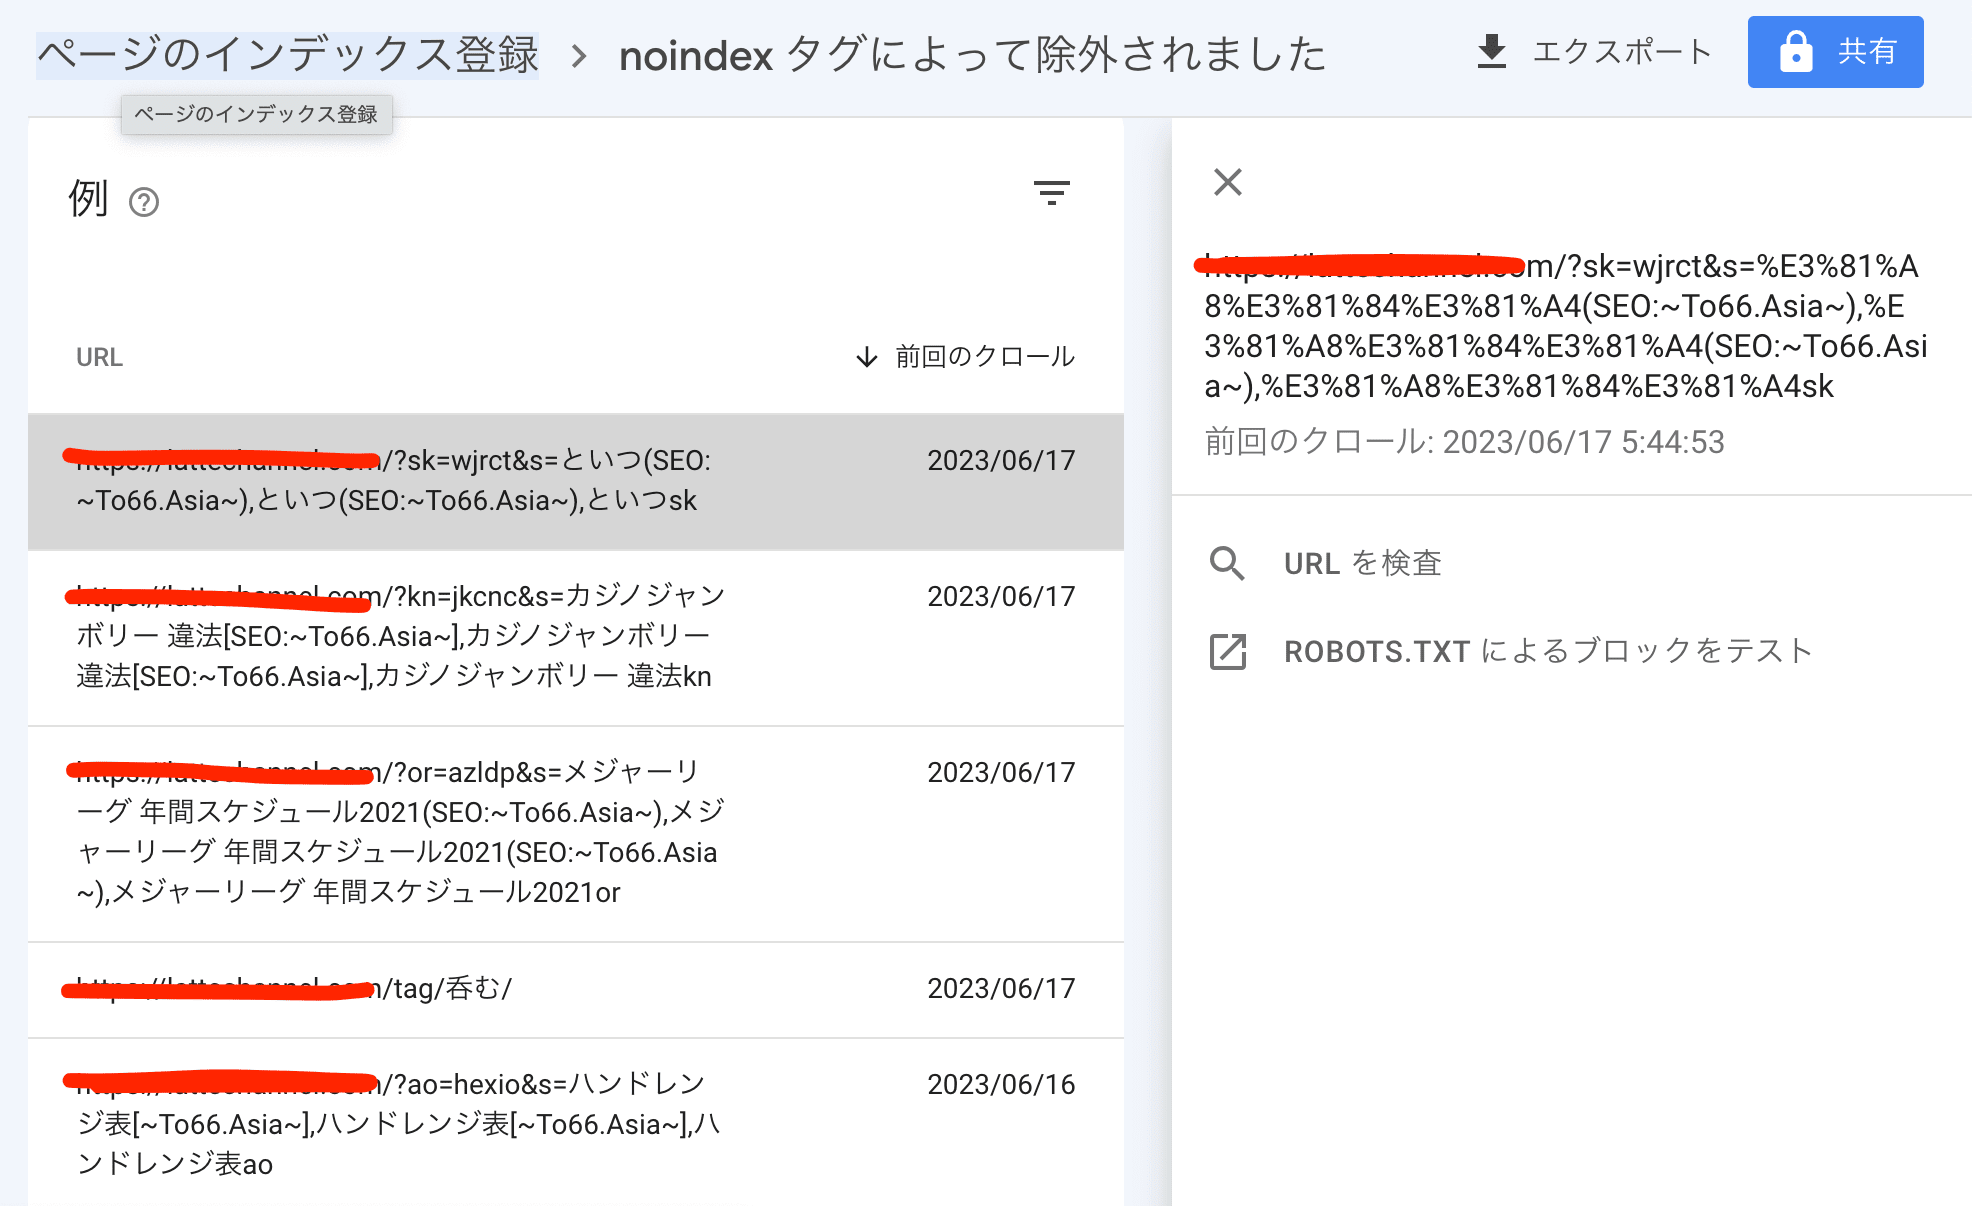This screenshot has width=1972, height=1206.
Task: Click the 例 section heading
Action: [x=88, y=198]
